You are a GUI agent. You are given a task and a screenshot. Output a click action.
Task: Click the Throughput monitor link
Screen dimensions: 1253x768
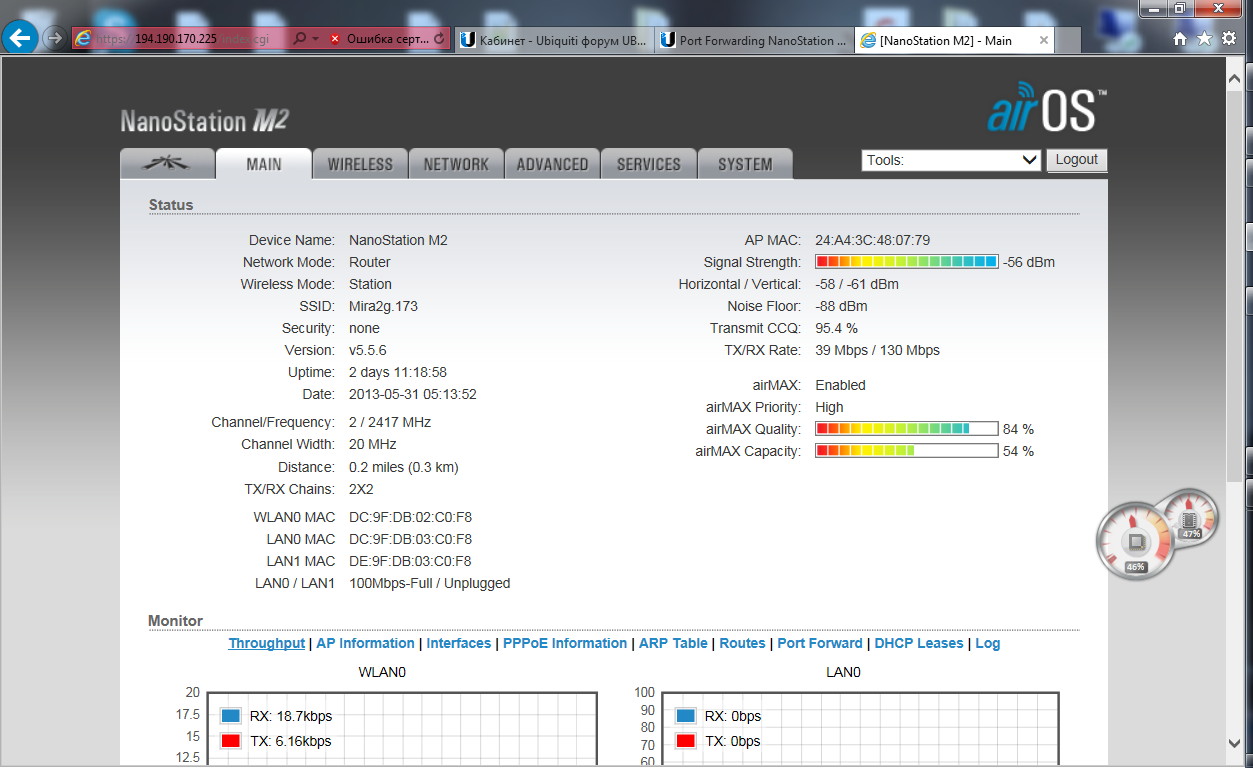(266, 643)
